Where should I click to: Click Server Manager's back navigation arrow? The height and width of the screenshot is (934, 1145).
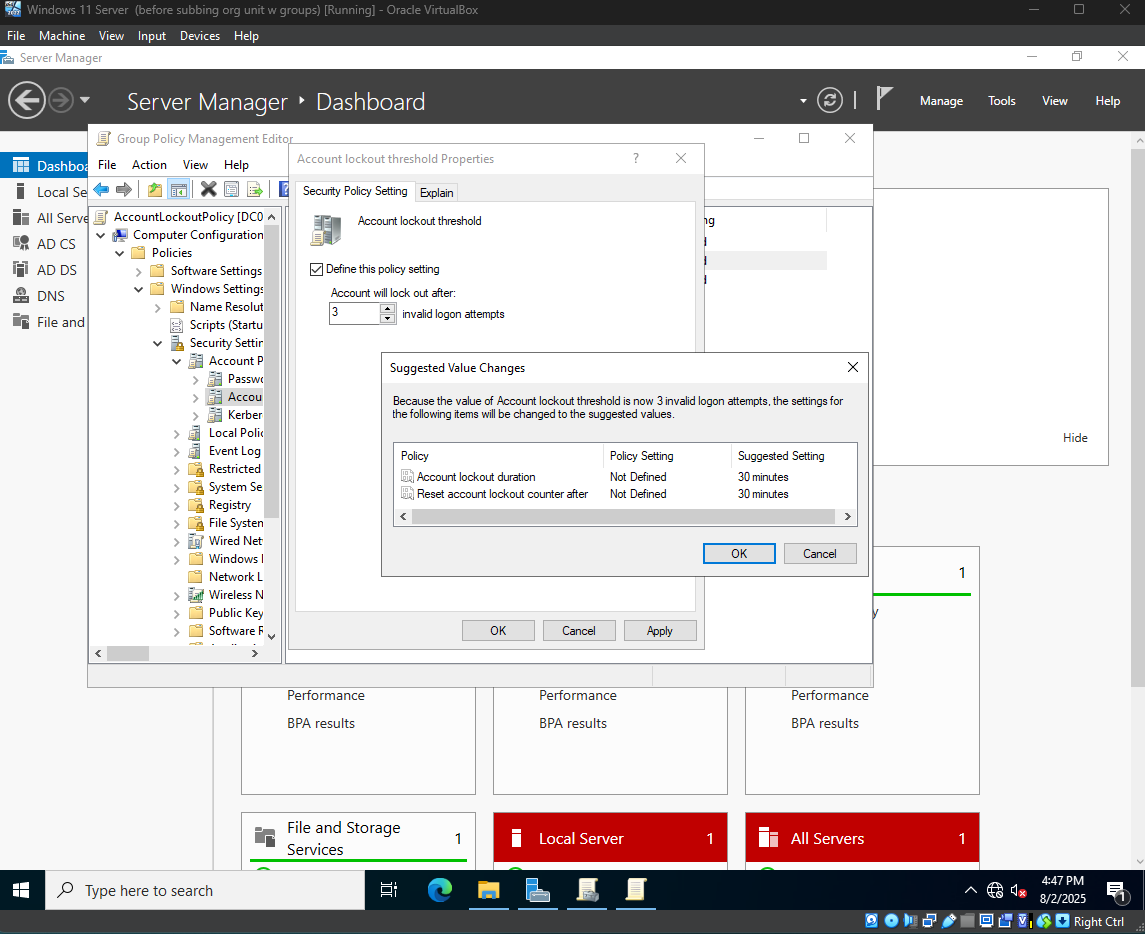click(27, 100)
